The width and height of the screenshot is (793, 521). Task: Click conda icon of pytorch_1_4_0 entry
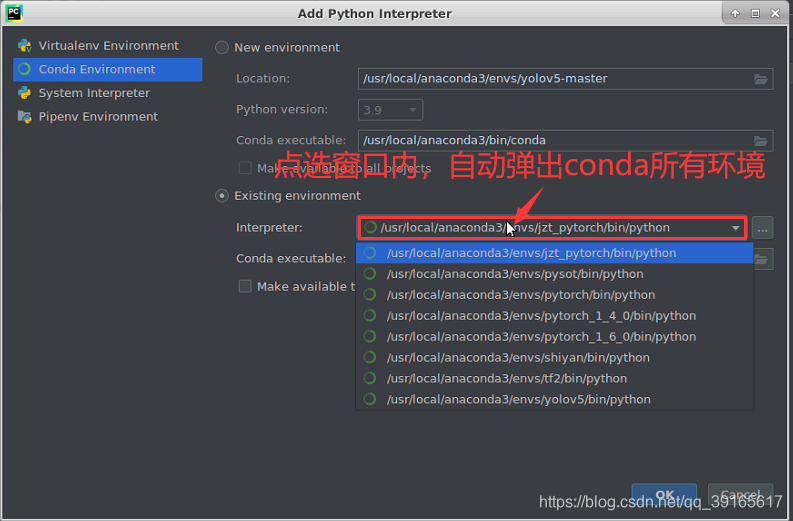(x=370, y=316)
